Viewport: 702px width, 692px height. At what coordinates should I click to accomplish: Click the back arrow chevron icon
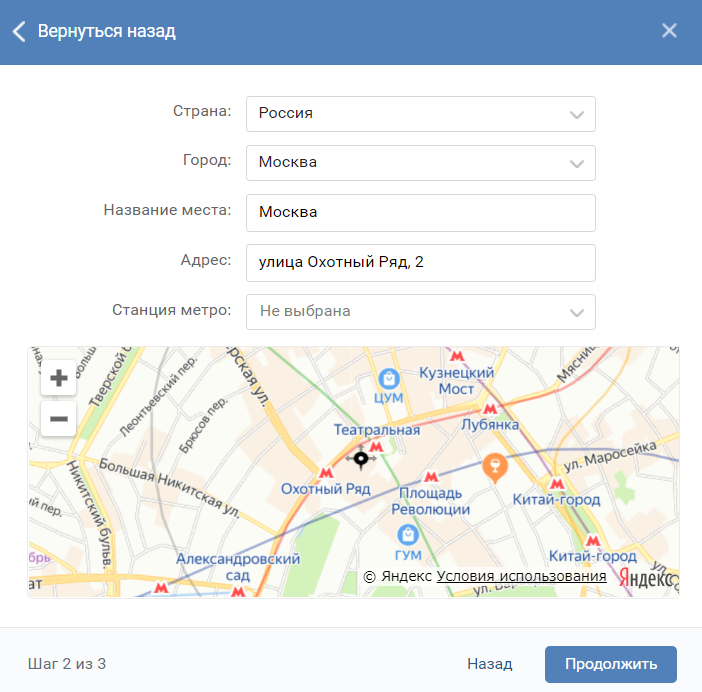click(x=19, y=31)
